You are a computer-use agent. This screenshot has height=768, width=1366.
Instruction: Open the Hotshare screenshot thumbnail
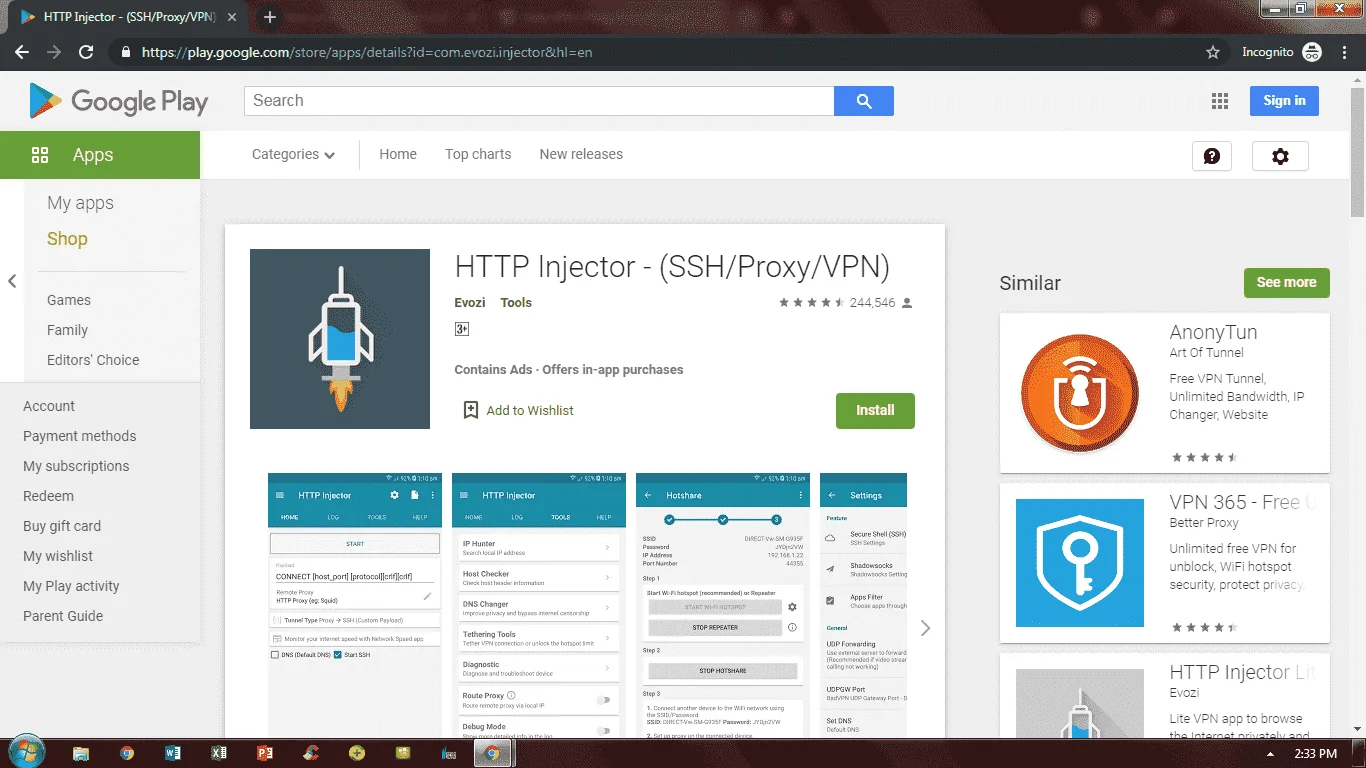pos(722,606)
